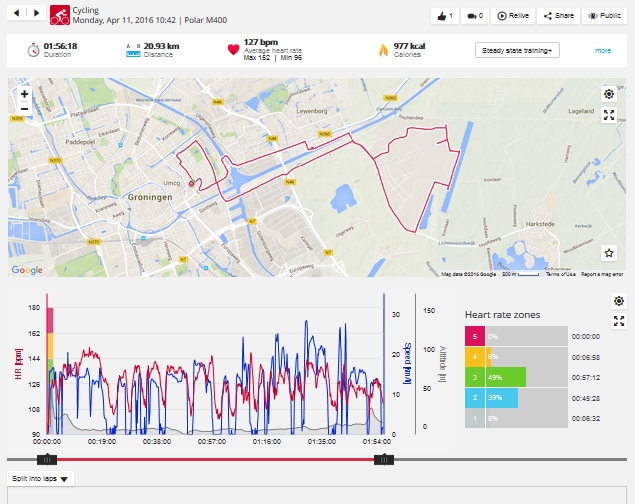Open map settings gear icon
Image resolution: width=635 pixels, height=504 pixels.
click(608, 94)
